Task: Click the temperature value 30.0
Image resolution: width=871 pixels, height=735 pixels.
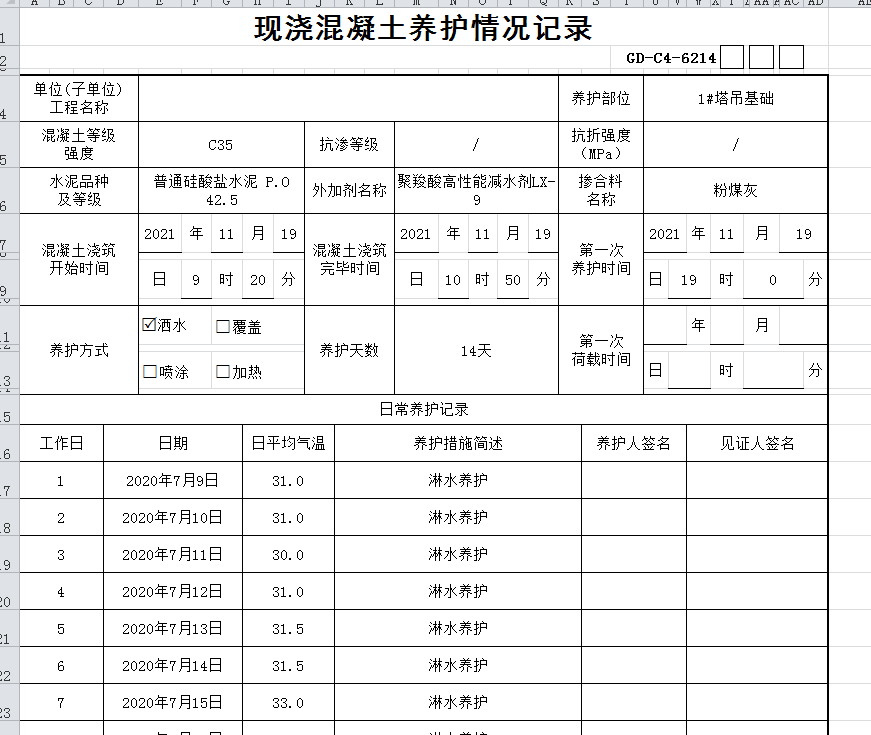Action: pyautogui.click(x=288, y=555)
